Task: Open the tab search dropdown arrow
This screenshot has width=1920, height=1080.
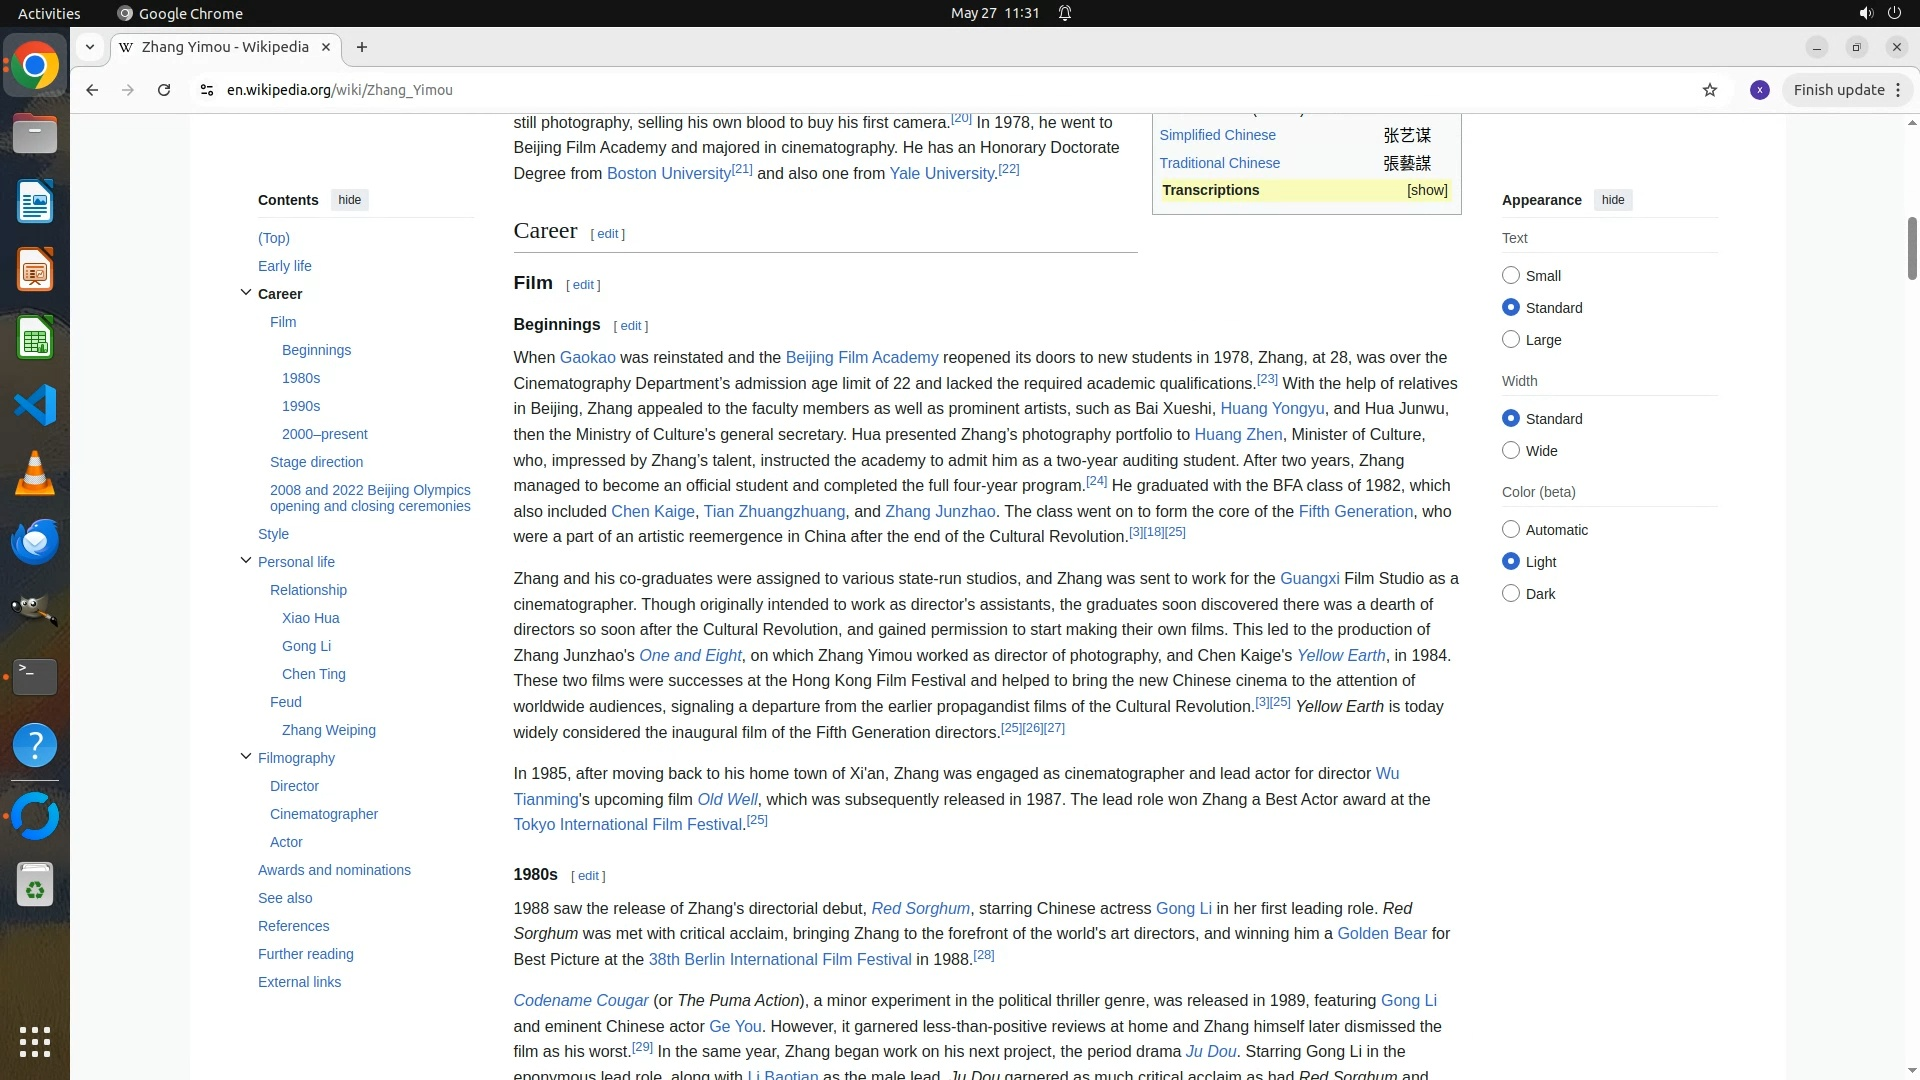Action: point(90,47)
